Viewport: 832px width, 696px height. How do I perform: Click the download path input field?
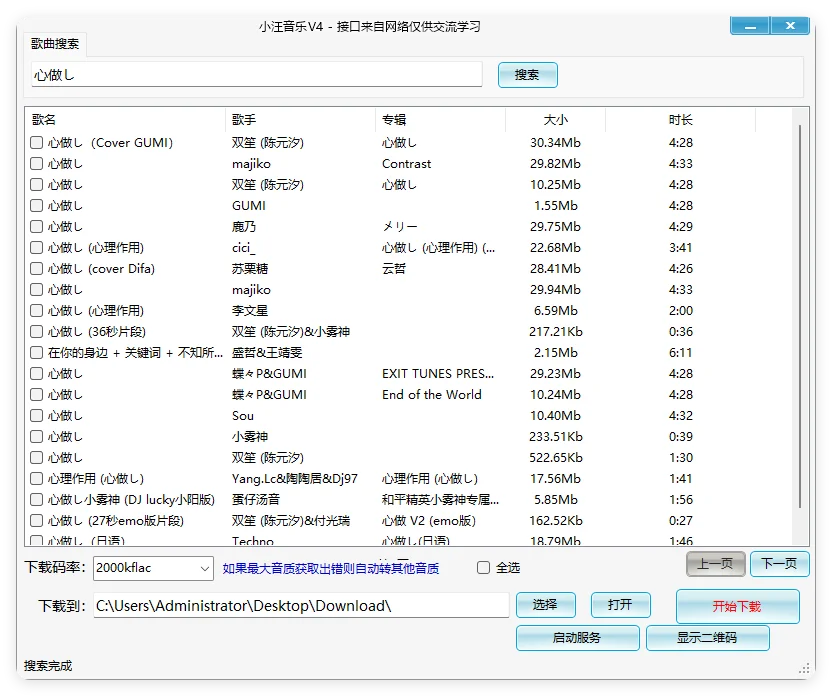point(300,604)
